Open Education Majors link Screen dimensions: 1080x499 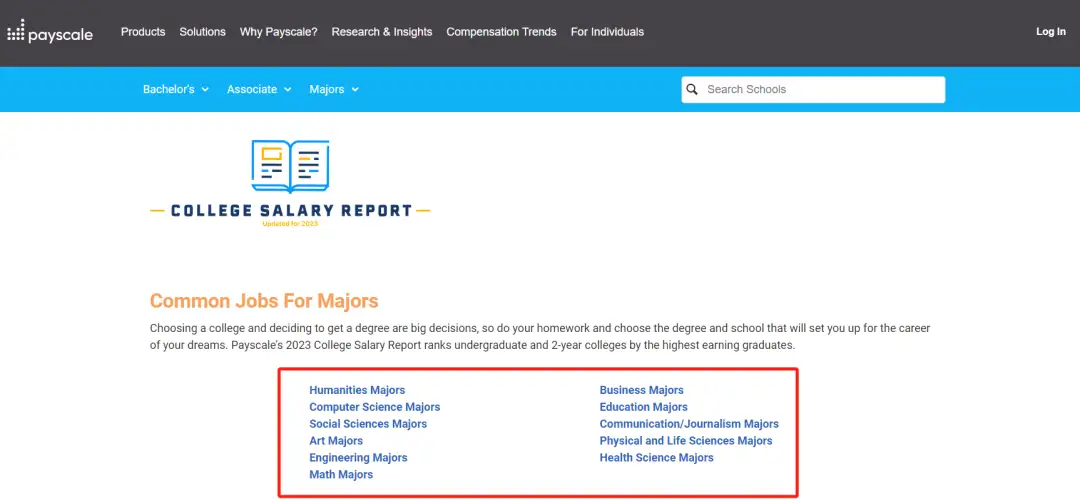(x=643, y=407)
